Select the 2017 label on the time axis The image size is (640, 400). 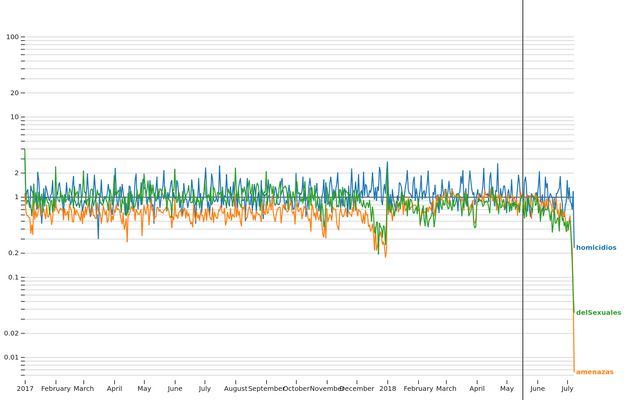(25, 388)
